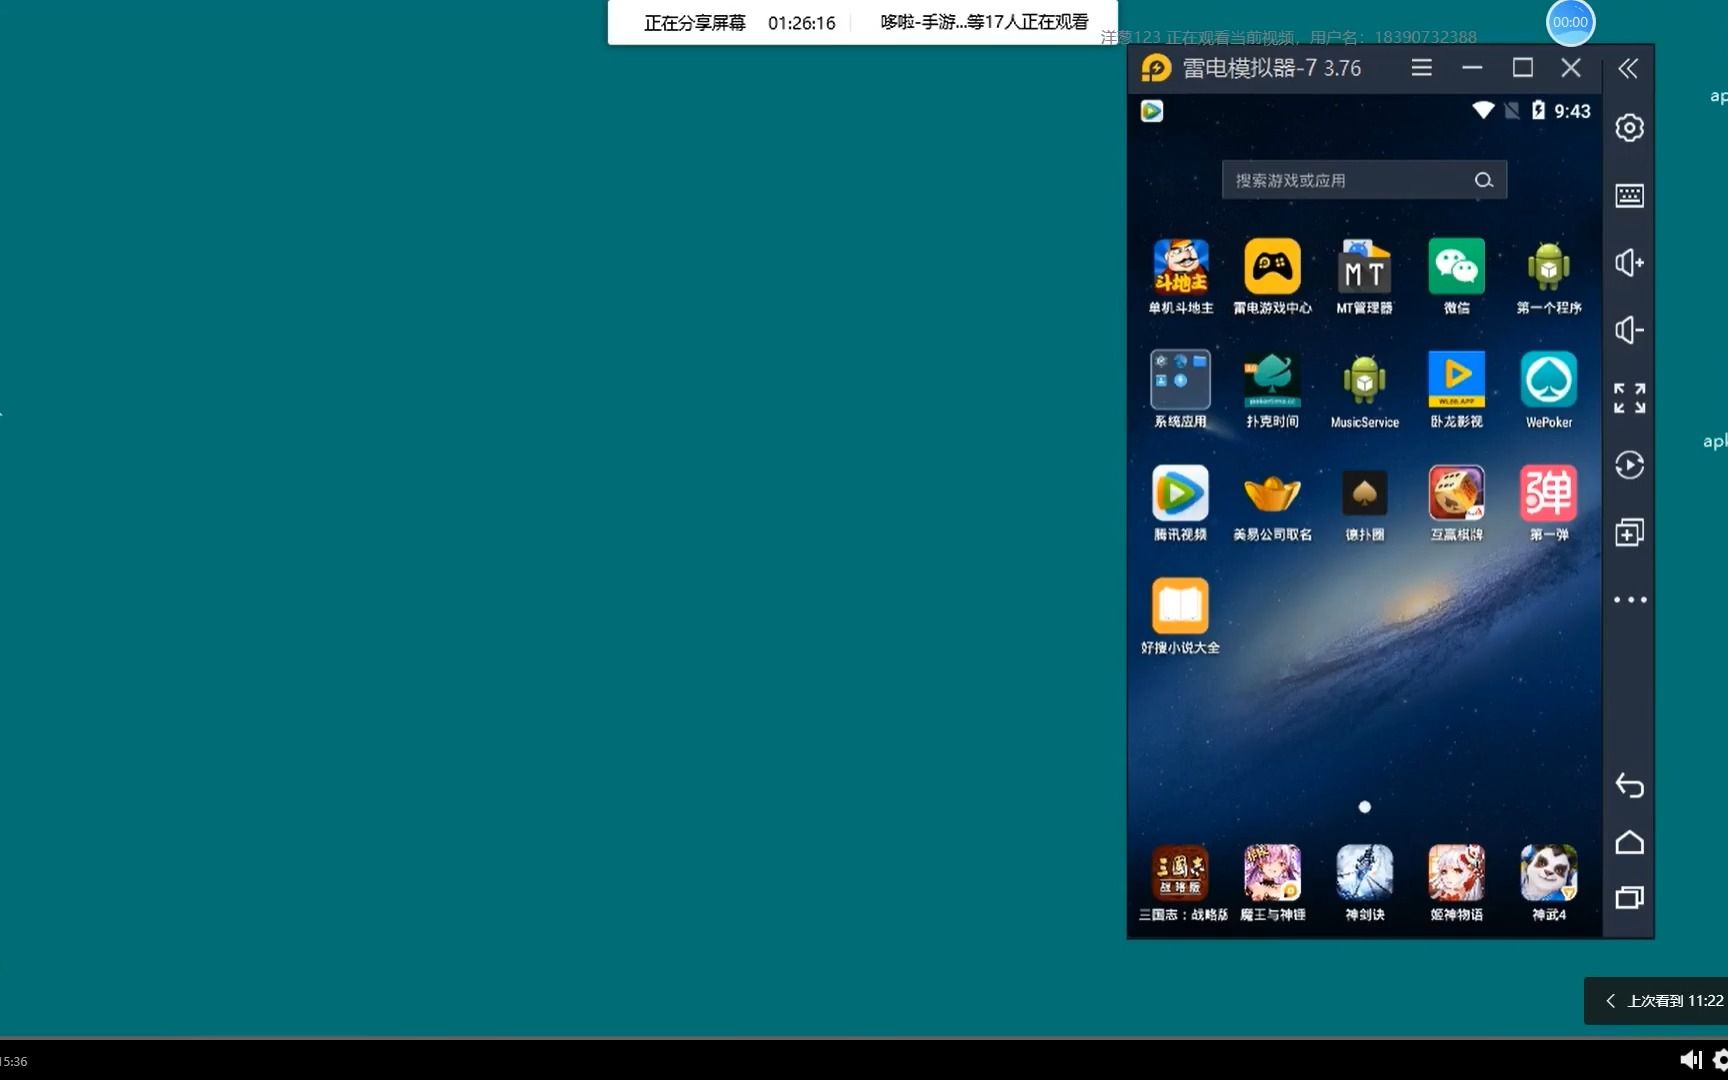Tap the Android home button

[1629, 842]
